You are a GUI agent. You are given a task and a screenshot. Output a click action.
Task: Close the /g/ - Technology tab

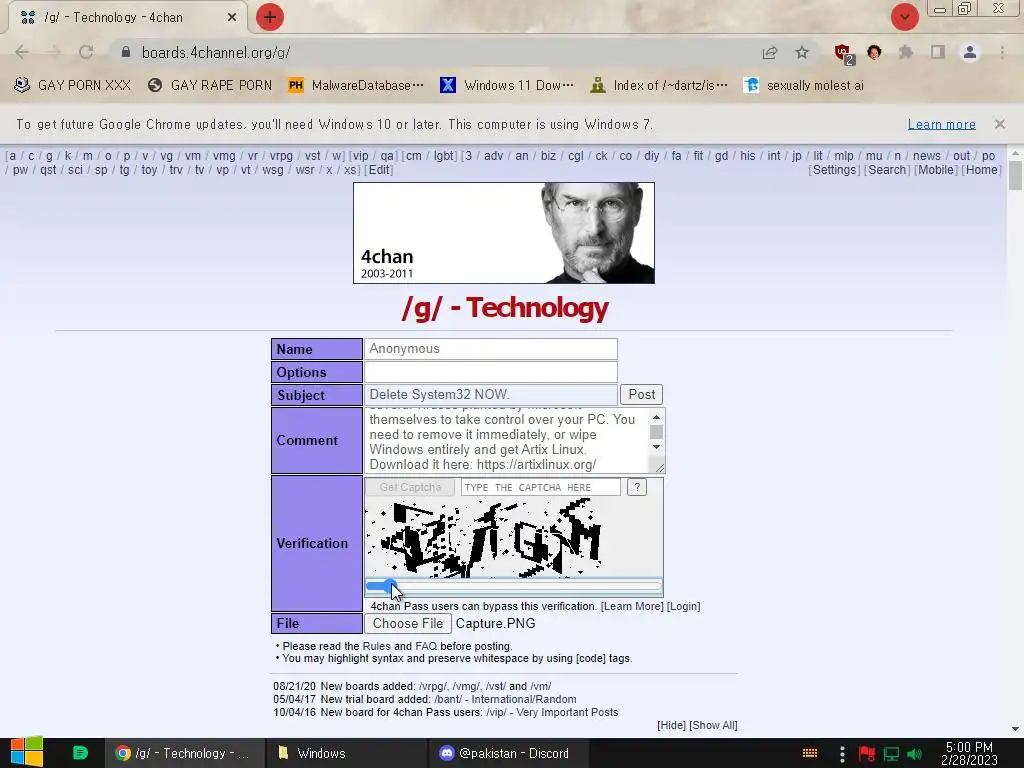(x=232, y=18)
